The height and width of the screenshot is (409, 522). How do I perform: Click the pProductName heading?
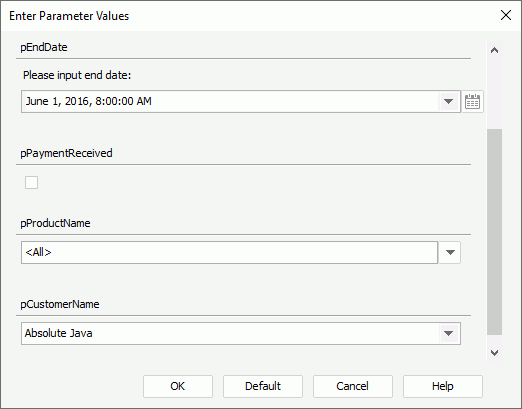[55, 223]
